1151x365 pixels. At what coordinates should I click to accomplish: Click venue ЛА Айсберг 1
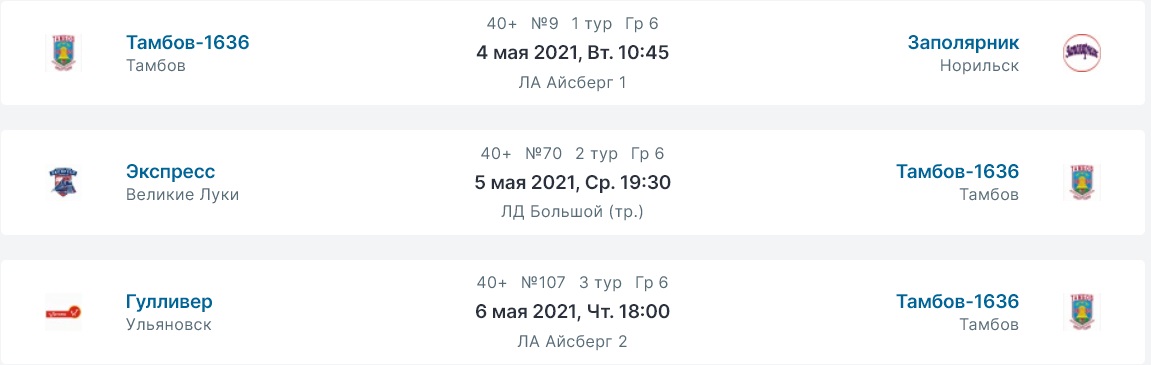click(573, 82)
